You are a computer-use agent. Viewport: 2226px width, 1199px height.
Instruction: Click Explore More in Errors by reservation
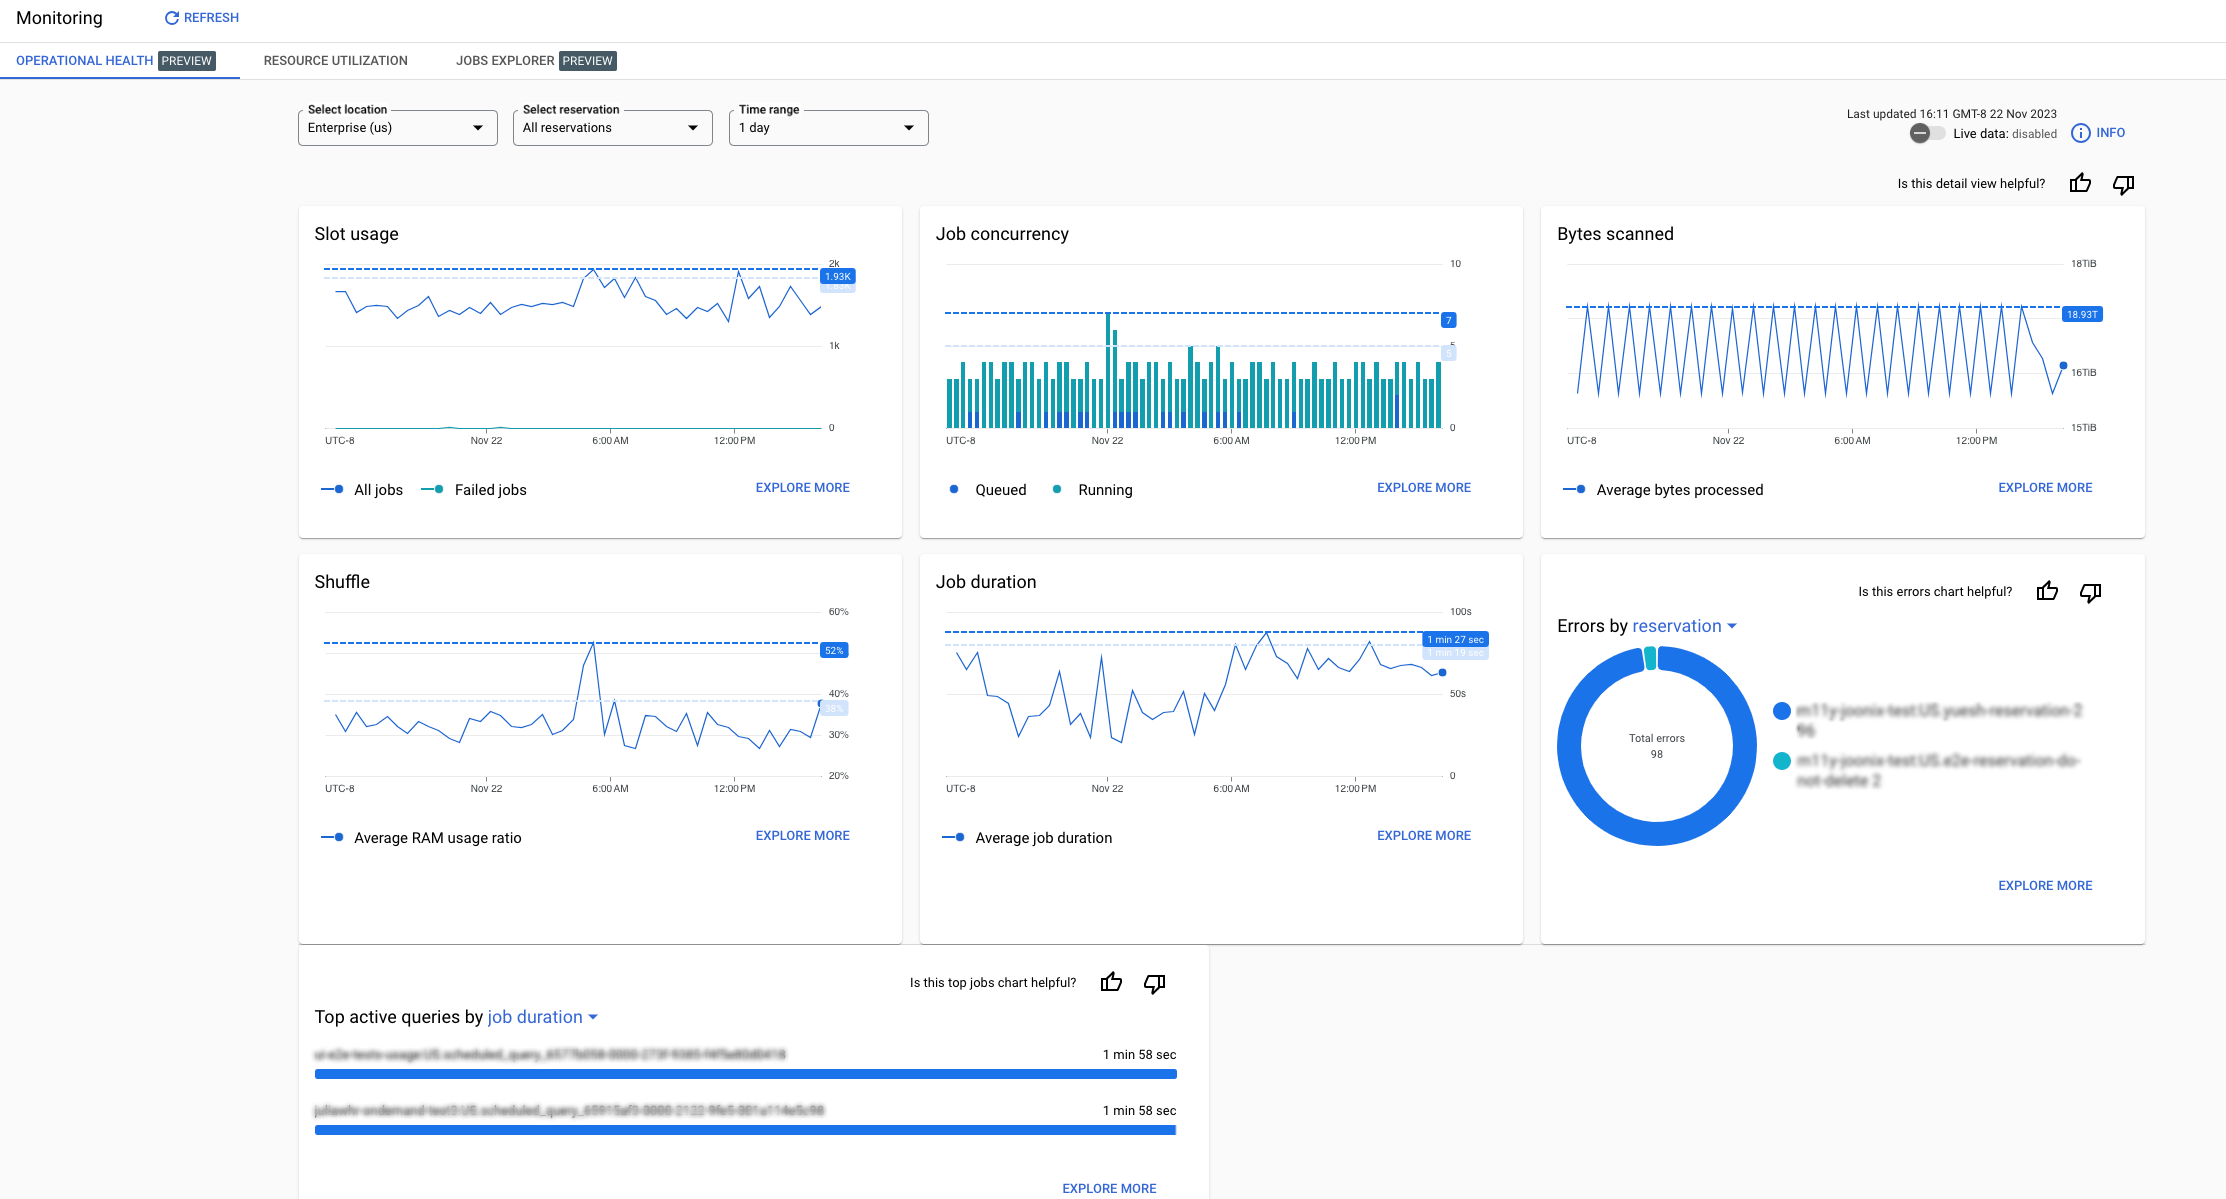click(x=2044, y=886)
